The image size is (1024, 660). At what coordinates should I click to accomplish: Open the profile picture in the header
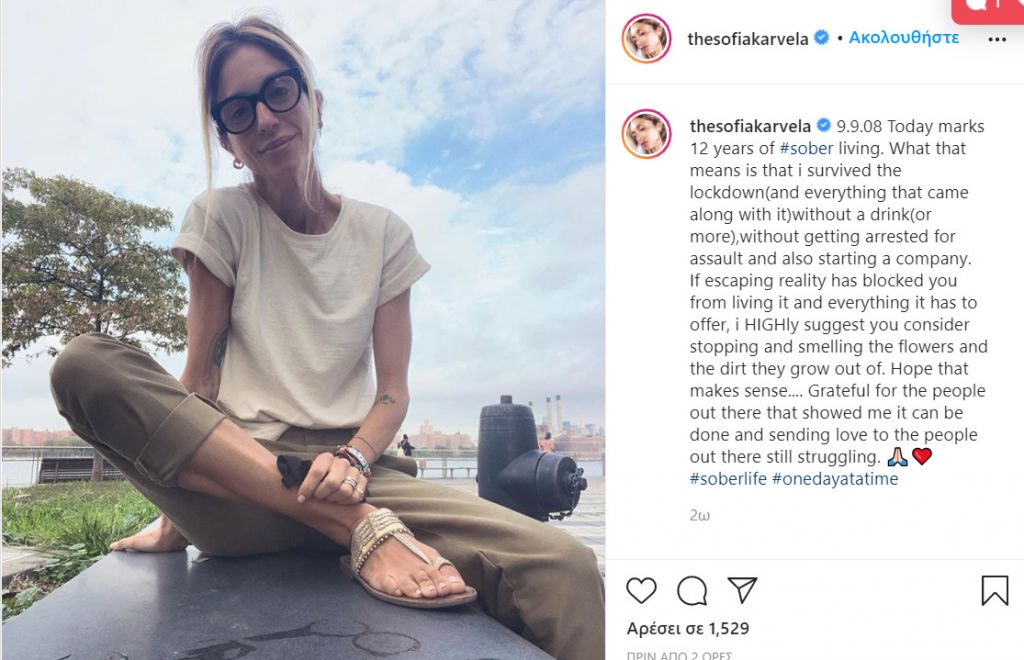(647, 38)
